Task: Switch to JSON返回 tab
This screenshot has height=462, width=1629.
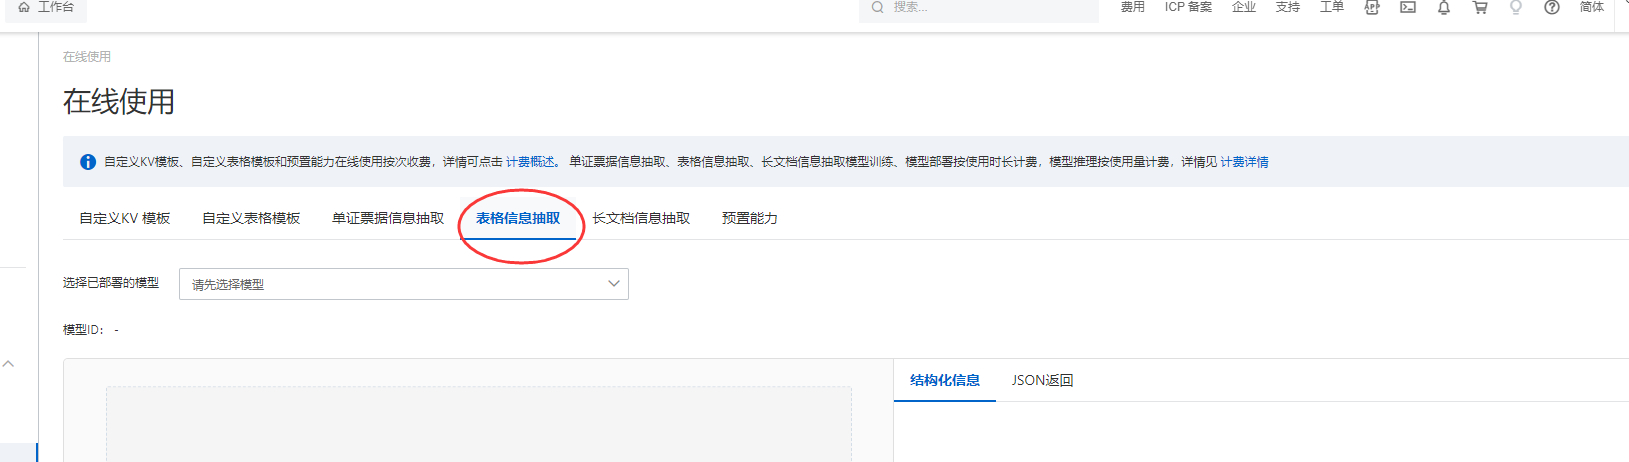Action: pos(1042,380)
